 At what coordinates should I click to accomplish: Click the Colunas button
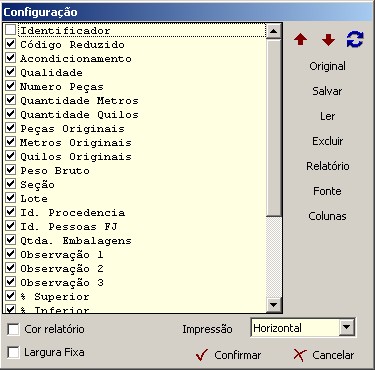tap(327, 216)
